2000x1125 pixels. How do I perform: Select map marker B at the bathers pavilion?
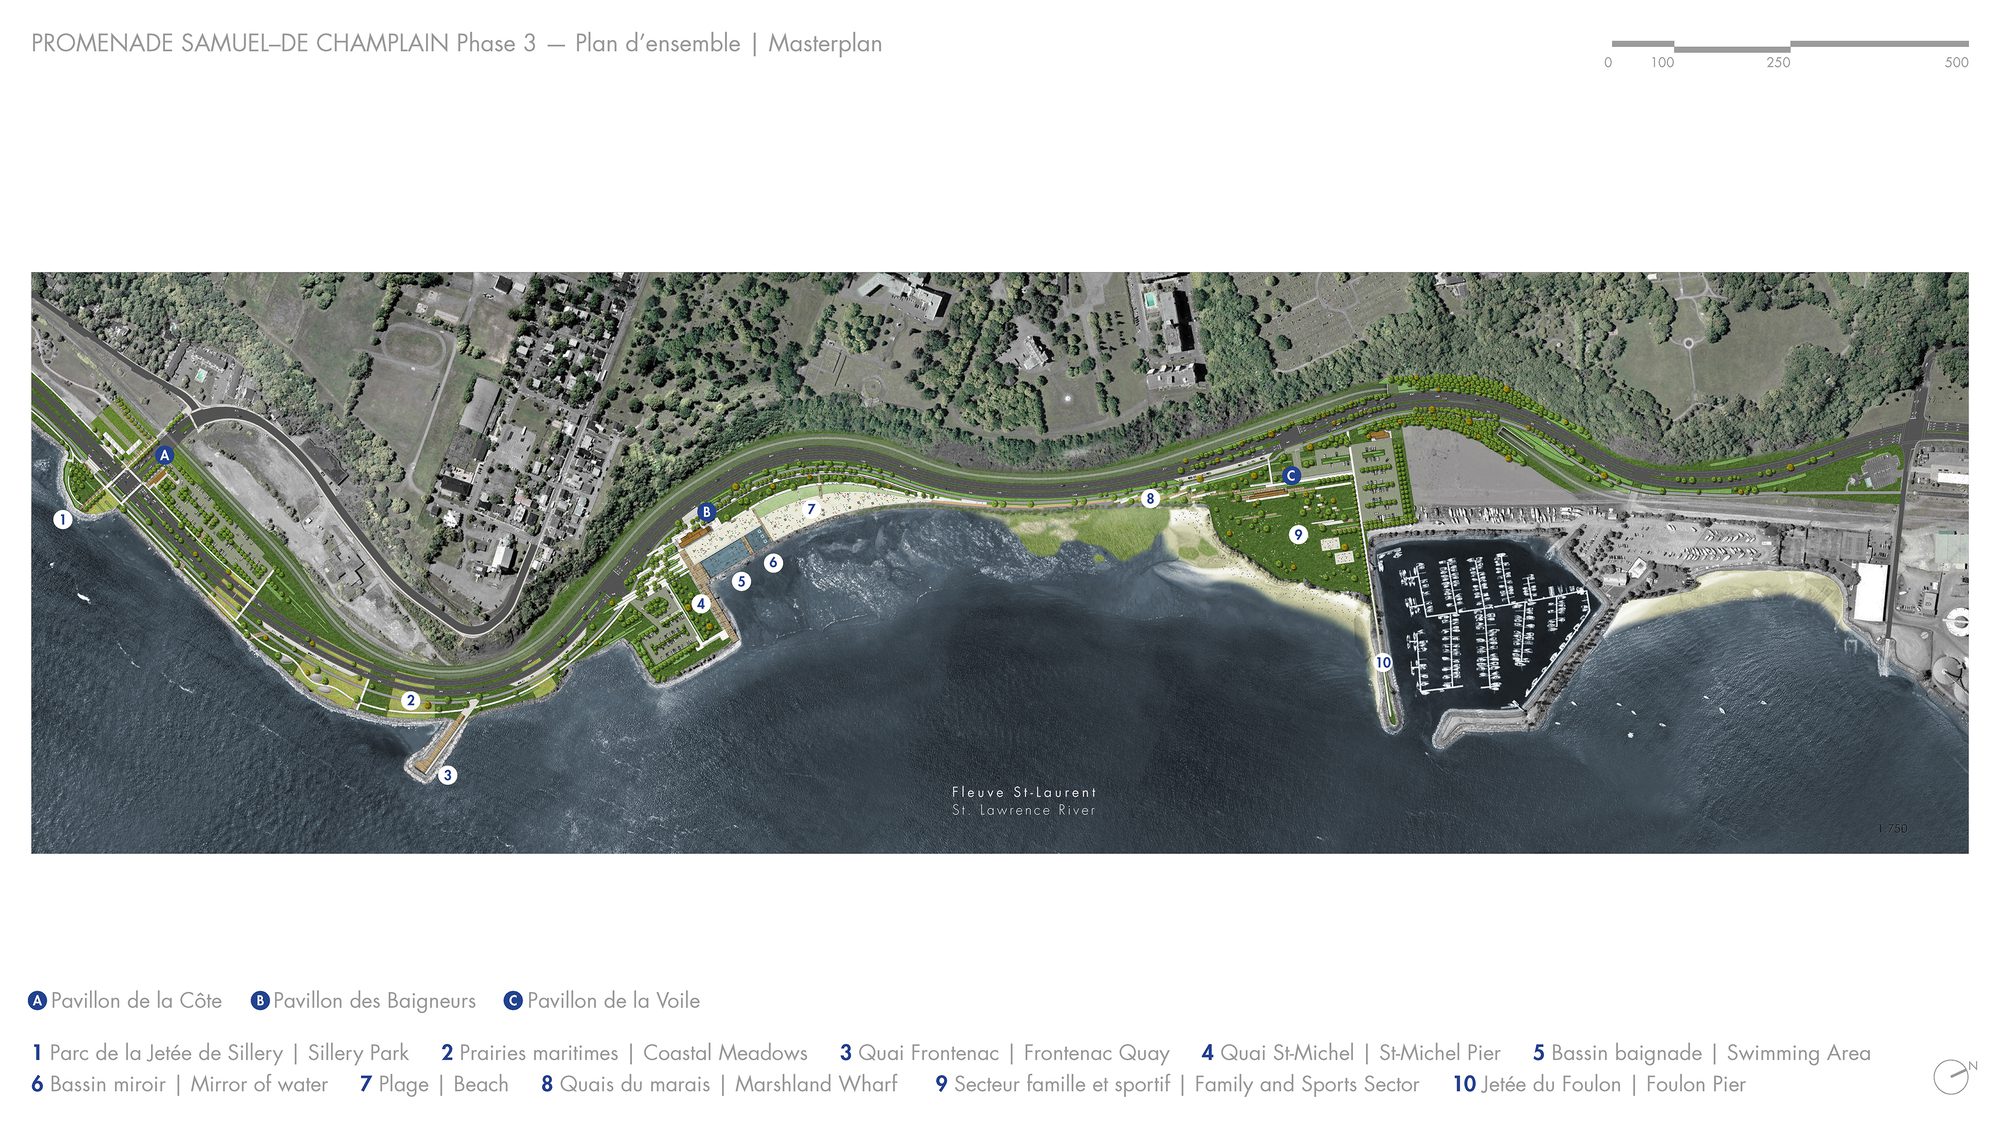click(x=707, y=512)
